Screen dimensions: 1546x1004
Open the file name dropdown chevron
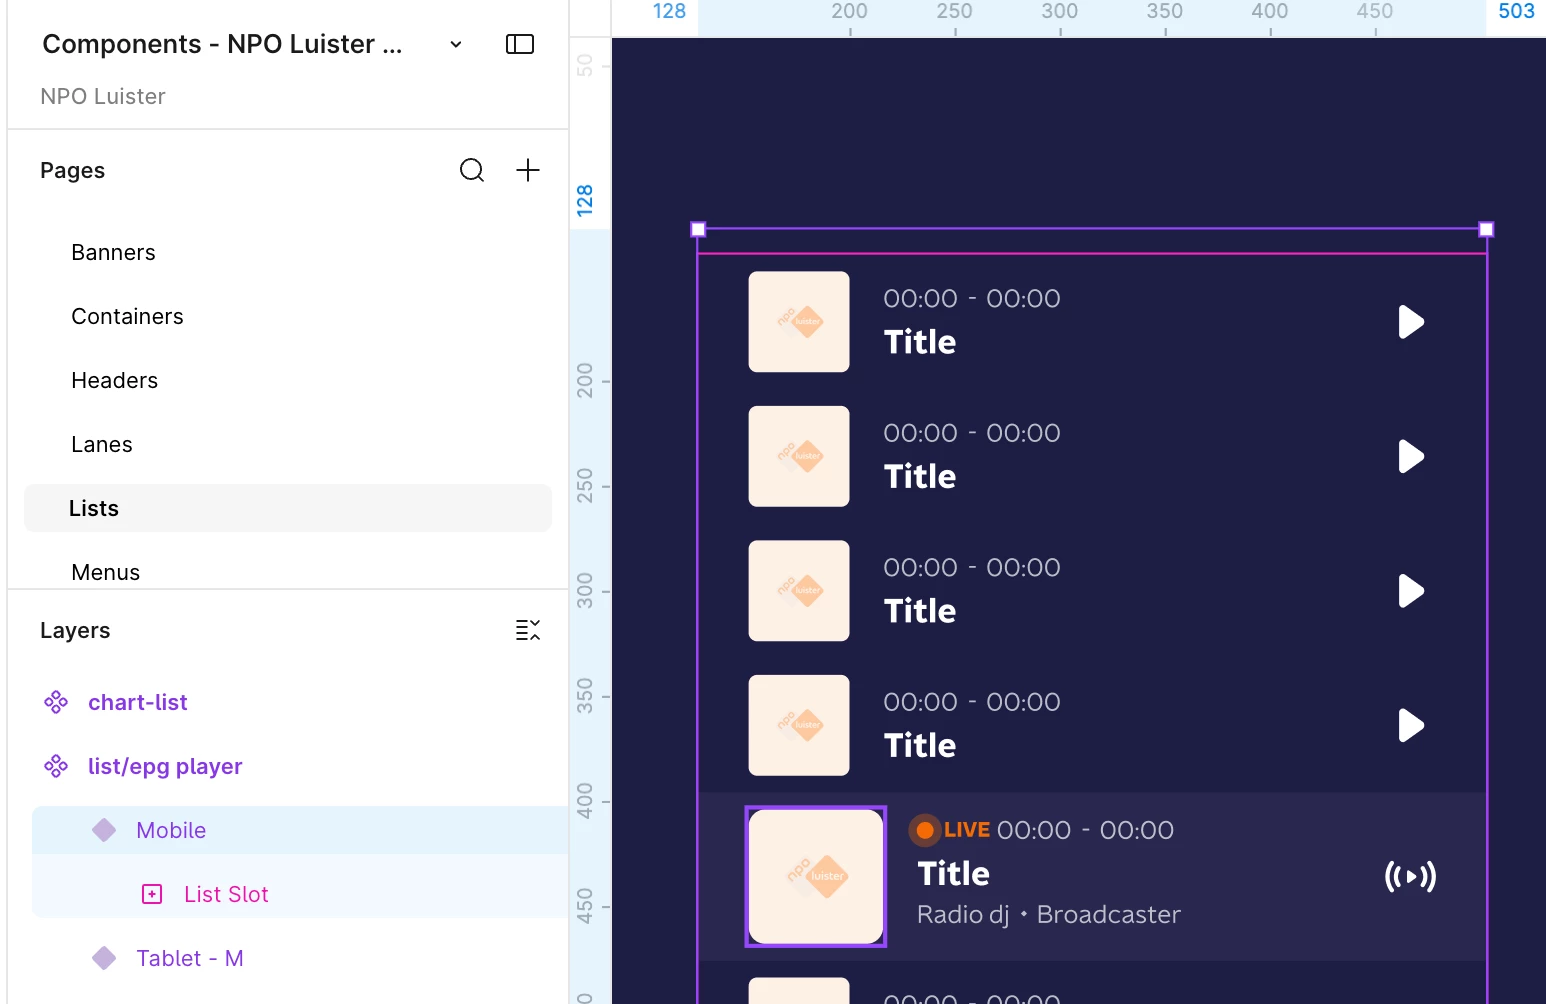tap(456, 44)
